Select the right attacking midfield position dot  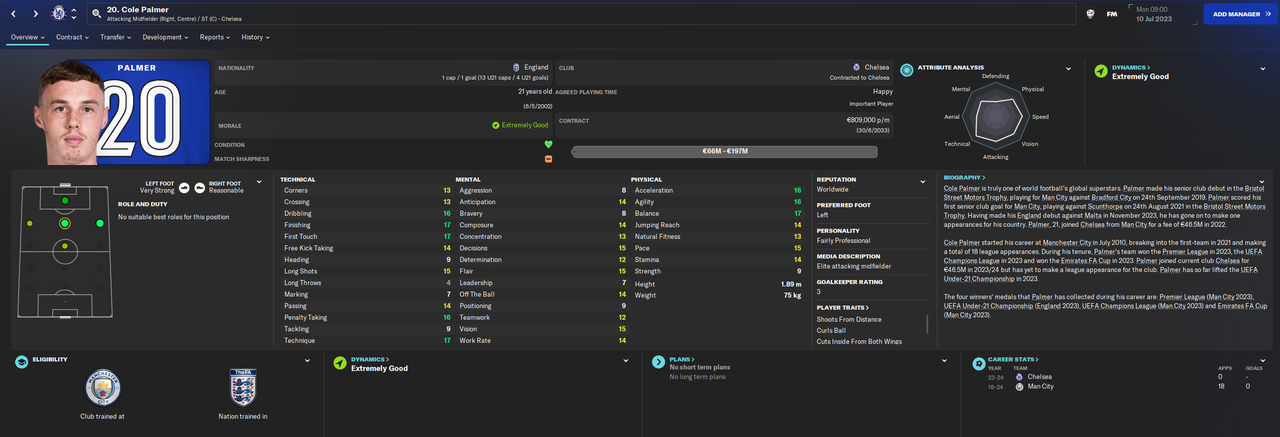pos(100,223)
